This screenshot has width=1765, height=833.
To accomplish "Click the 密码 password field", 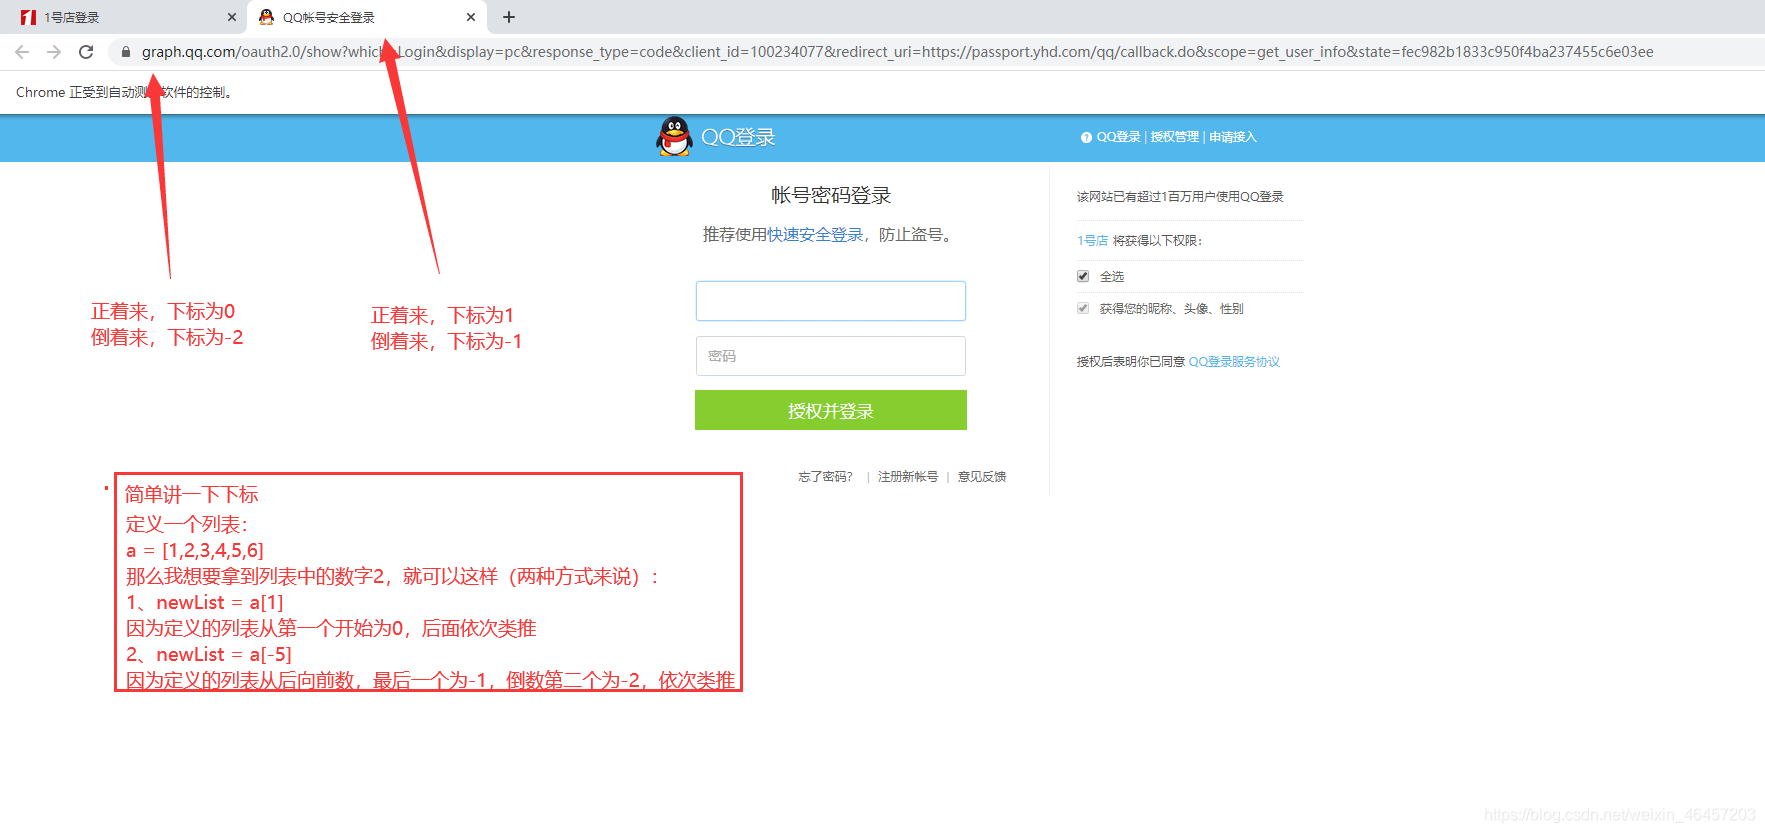I will point(831,356).
